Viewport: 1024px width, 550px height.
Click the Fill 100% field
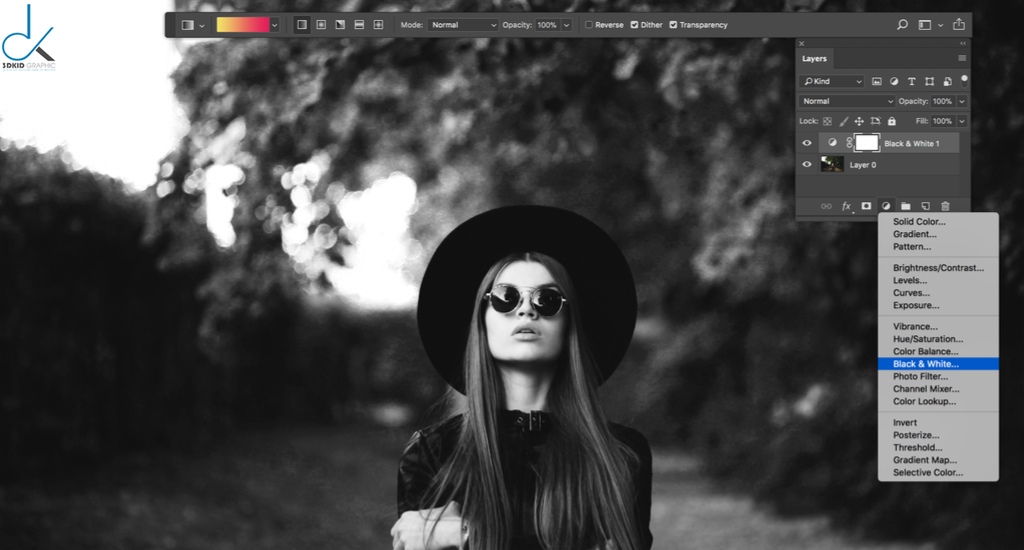point(943,121)
